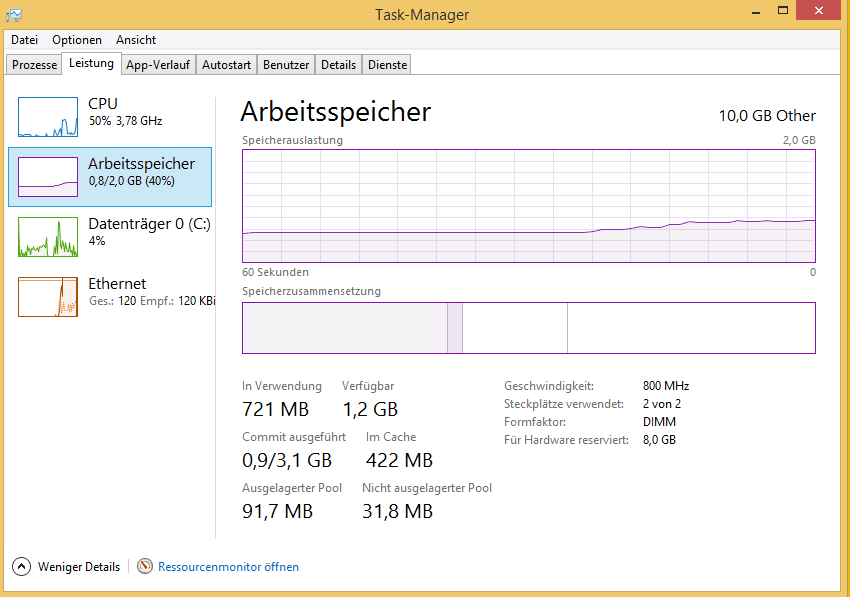Select the Arbeitsspeicher graph thumbnail
Image resolution: width=850 pixels, height=597 pixels.
coord(48,177)
